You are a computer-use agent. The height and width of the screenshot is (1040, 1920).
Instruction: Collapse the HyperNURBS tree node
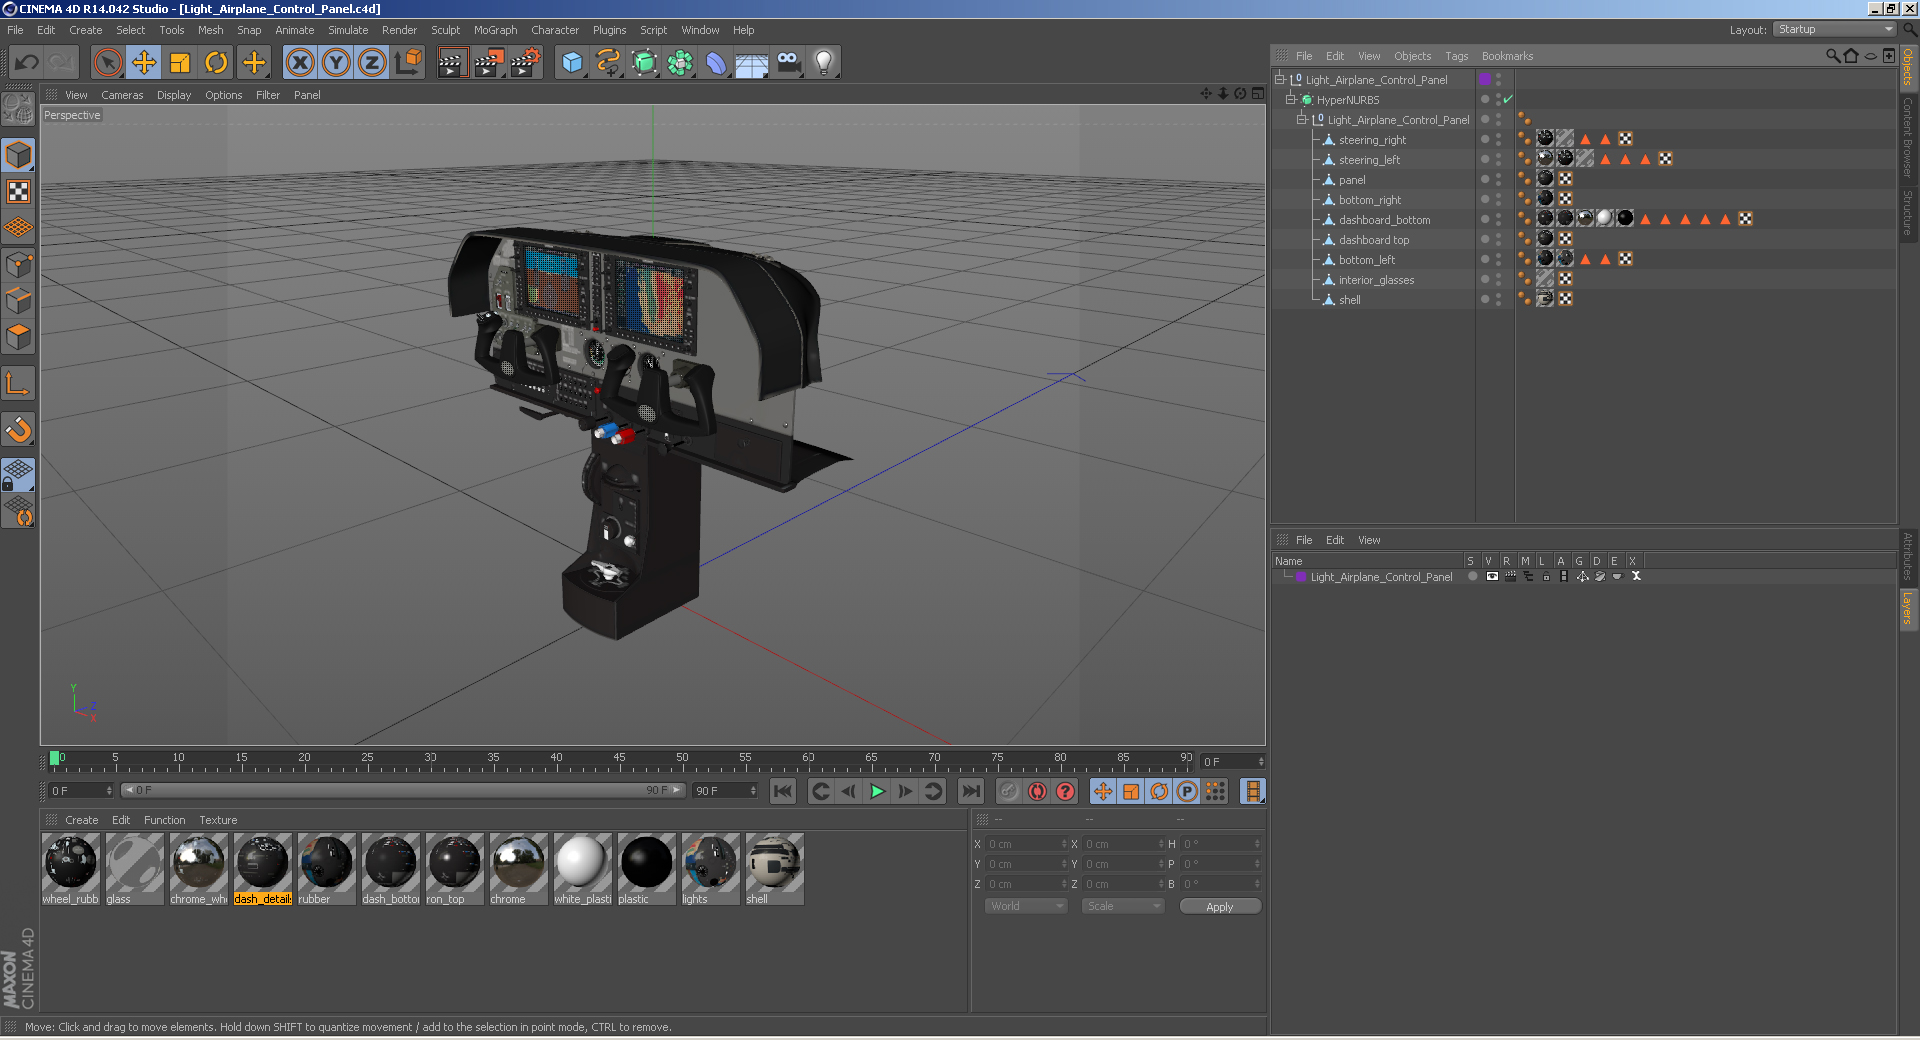[x=1291, y=100]
